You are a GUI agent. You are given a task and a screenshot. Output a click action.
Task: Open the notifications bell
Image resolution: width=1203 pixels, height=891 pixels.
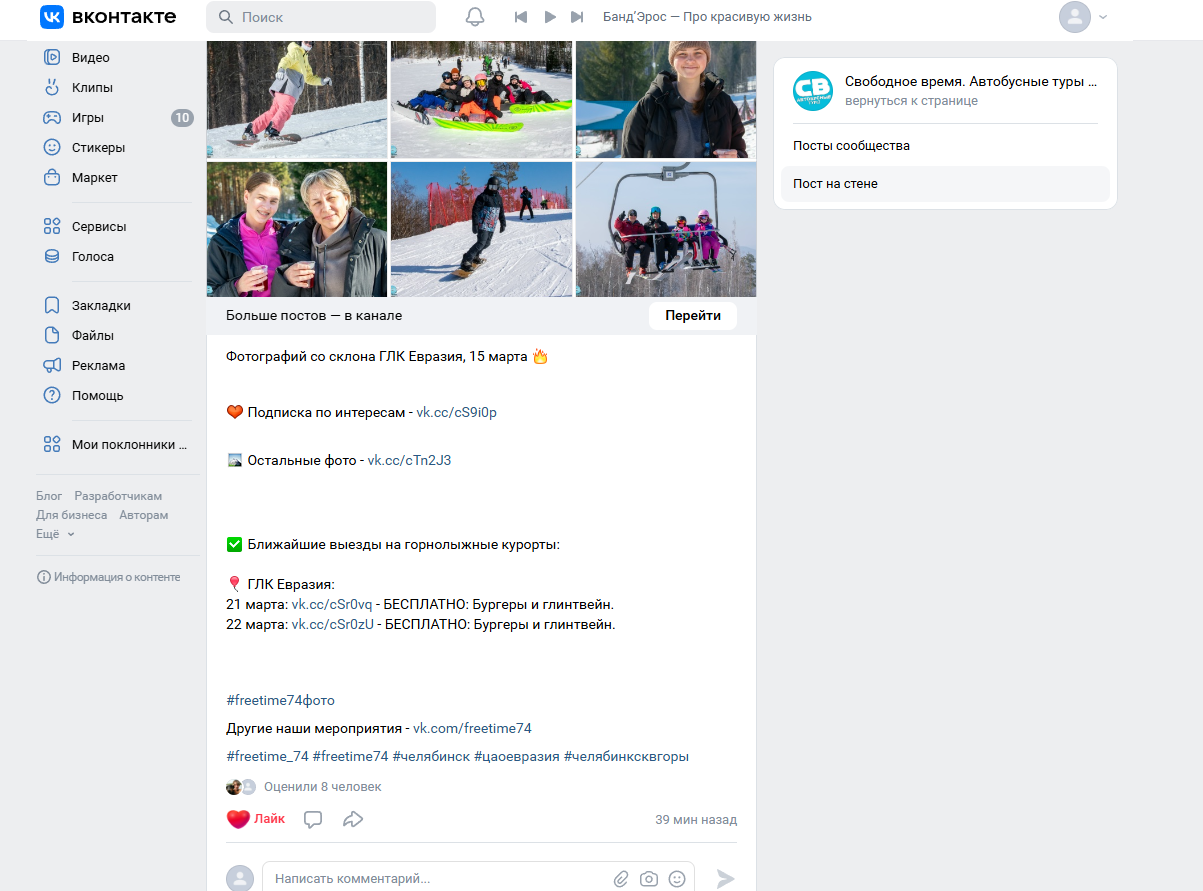click(475, 17)
